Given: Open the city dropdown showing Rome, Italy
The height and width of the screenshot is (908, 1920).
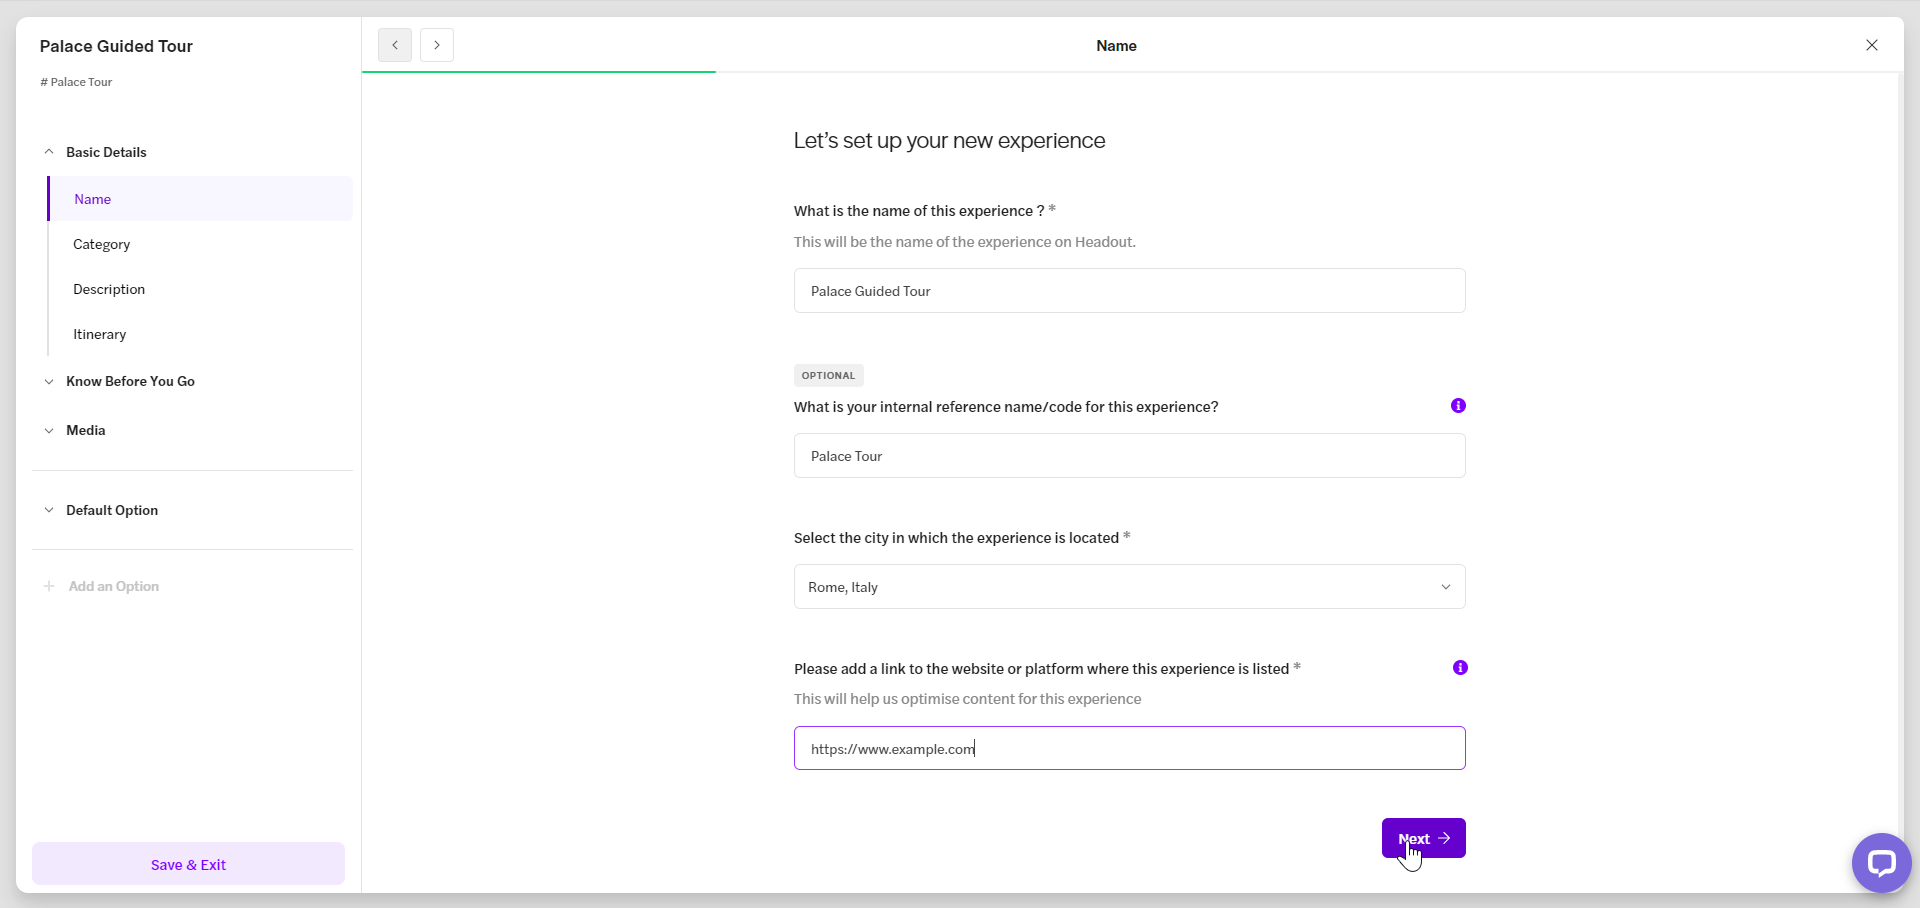Looking at the screenshot, I should [x=1129, y=587].
